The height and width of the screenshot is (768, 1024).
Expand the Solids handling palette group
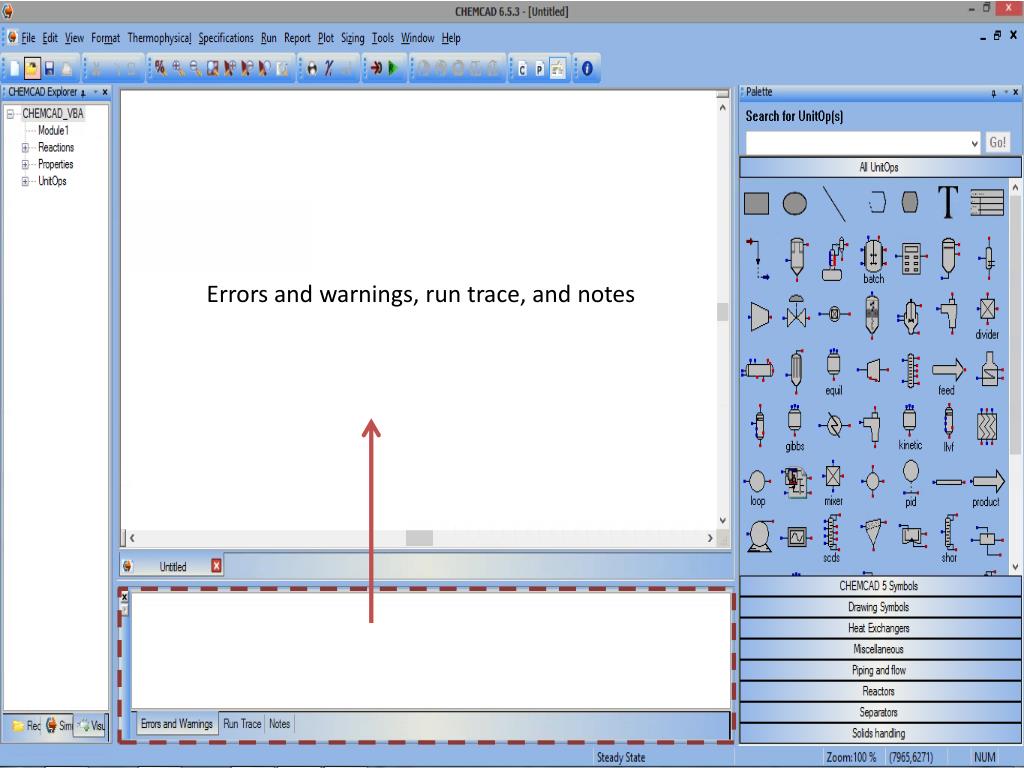coord(878,733)
